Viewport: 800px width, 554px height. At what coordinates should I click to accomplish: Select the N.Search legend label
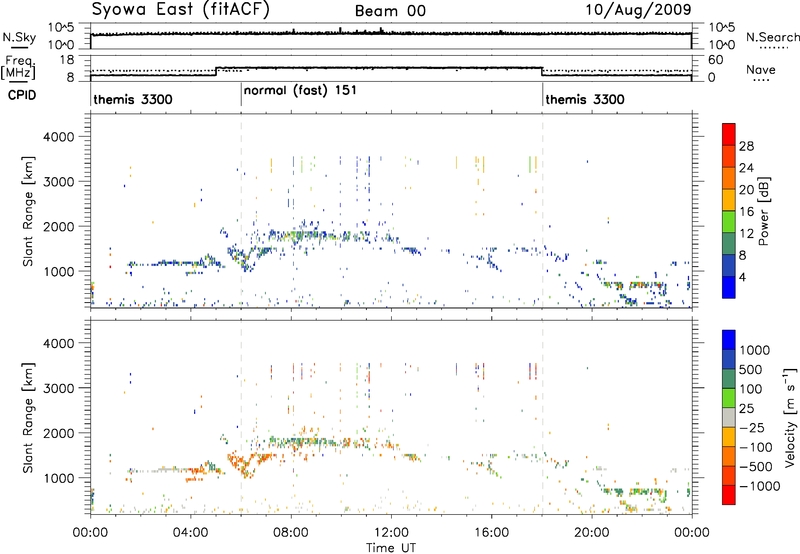click(x=772, y=37)
